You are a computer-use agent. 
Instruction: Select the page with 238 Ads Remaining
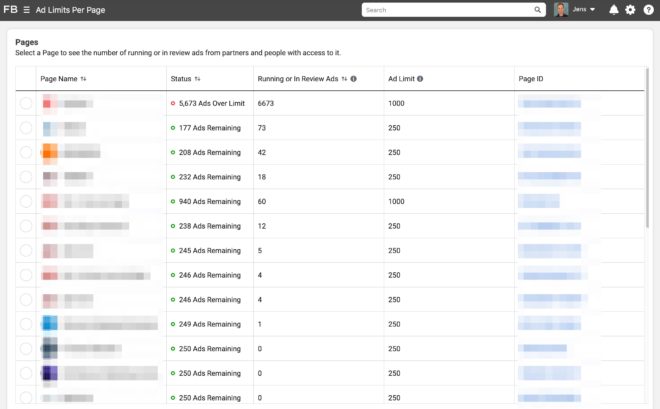point(26,226)
